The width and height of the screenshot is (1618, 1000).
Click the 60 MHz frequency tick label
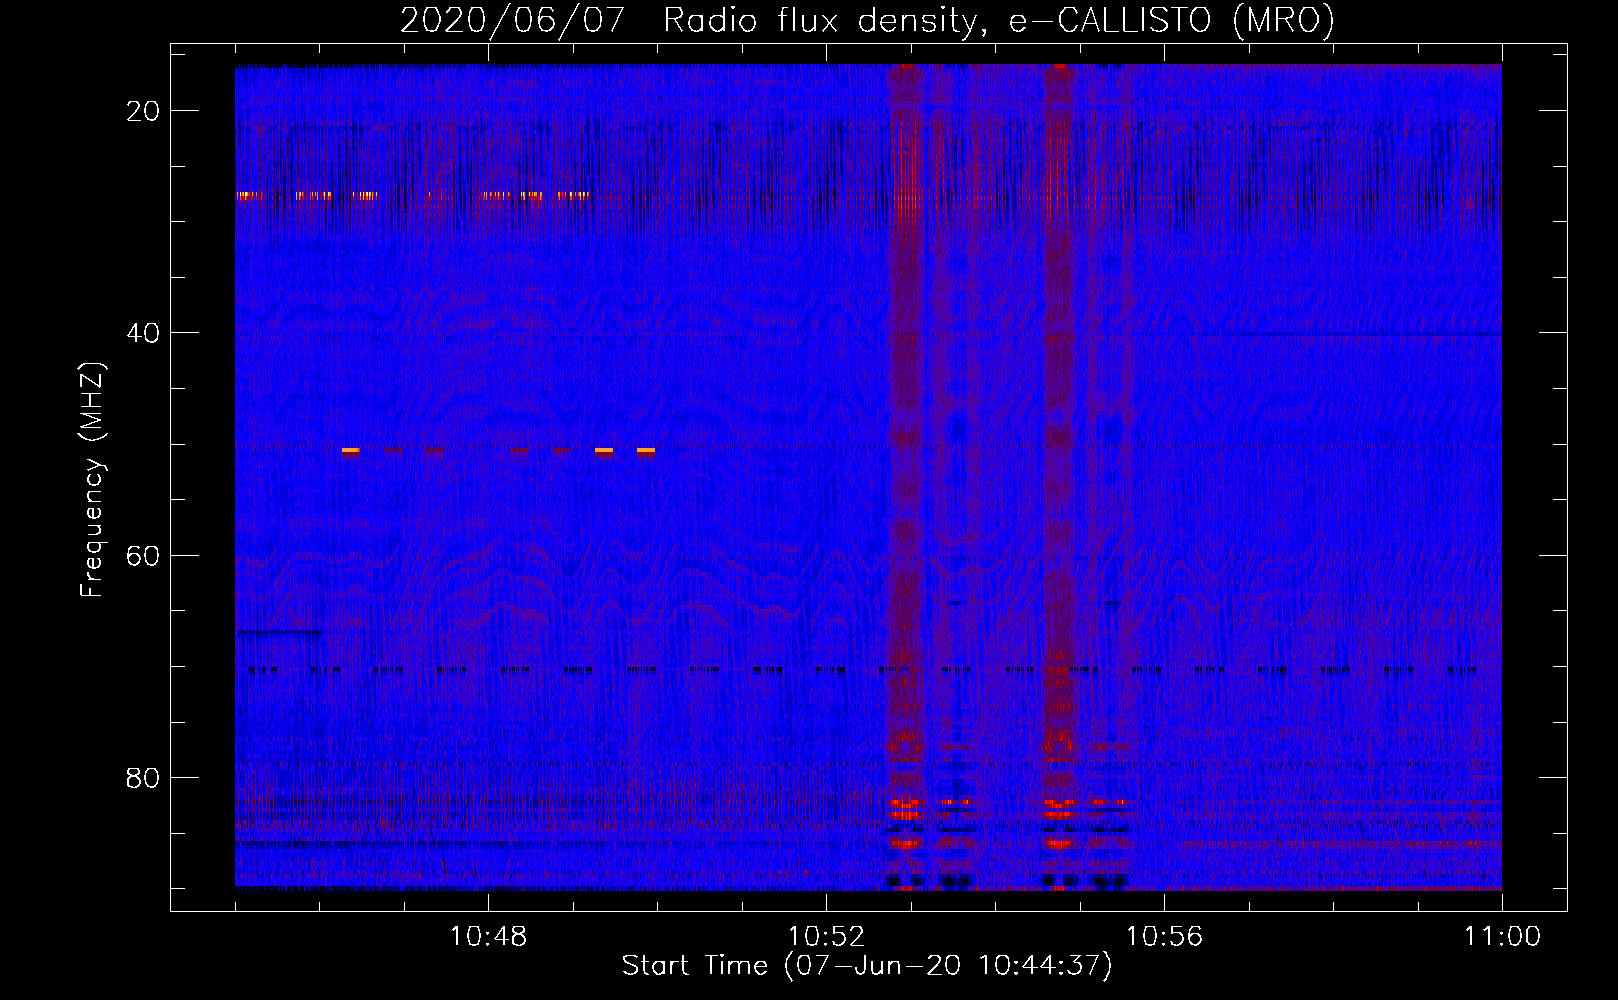[x=143, y=555]
